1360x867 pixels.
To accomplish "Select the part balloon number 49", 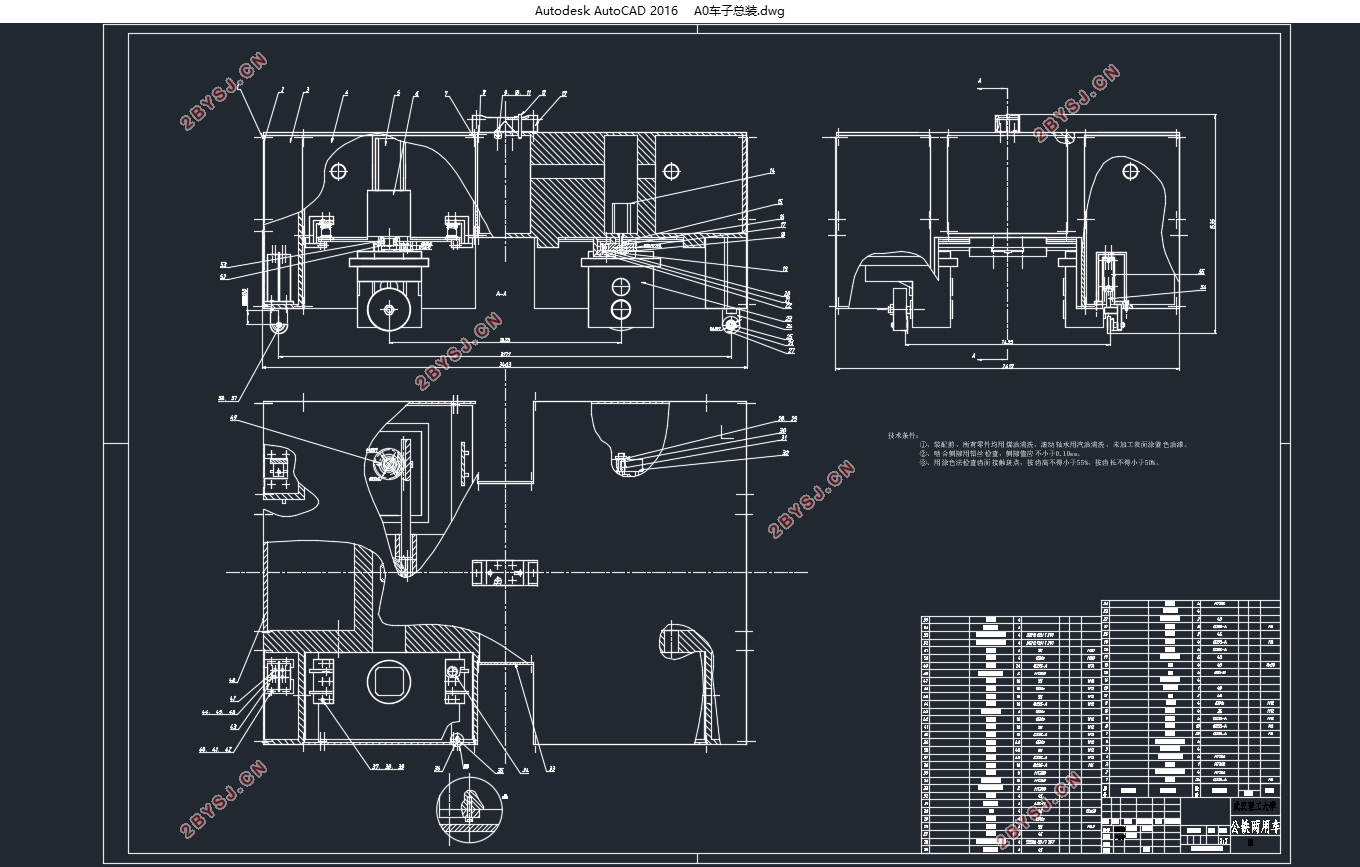I will coord(234,418).
